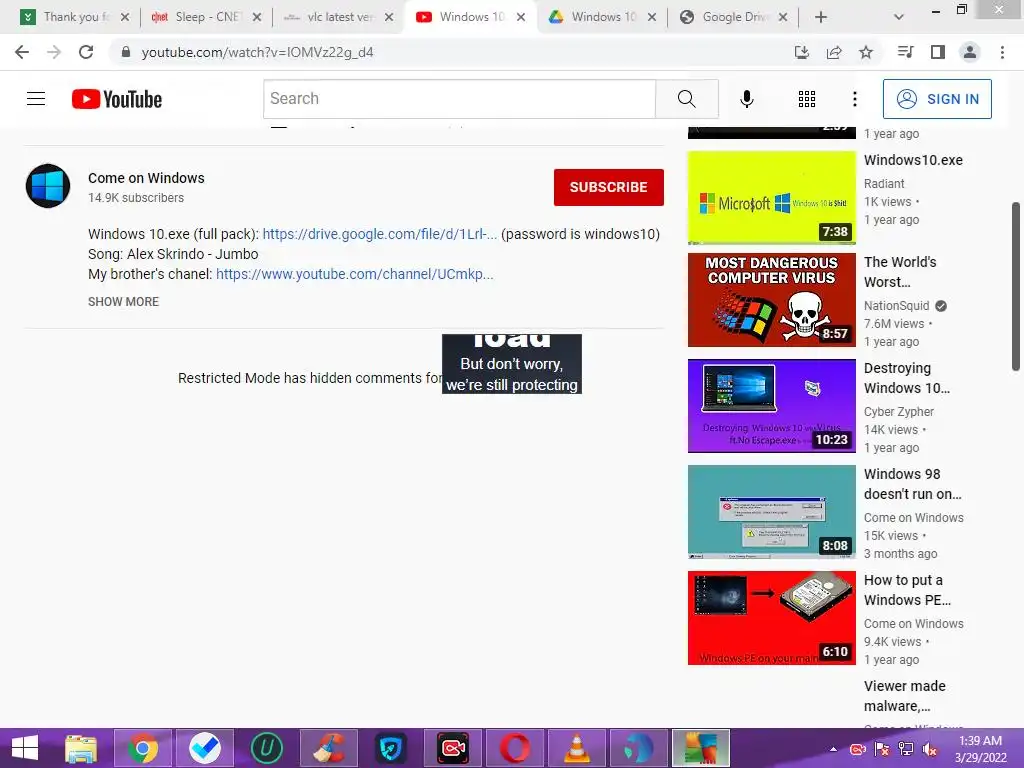
Task: Open a new browser tab
Action: pos(821,17)
